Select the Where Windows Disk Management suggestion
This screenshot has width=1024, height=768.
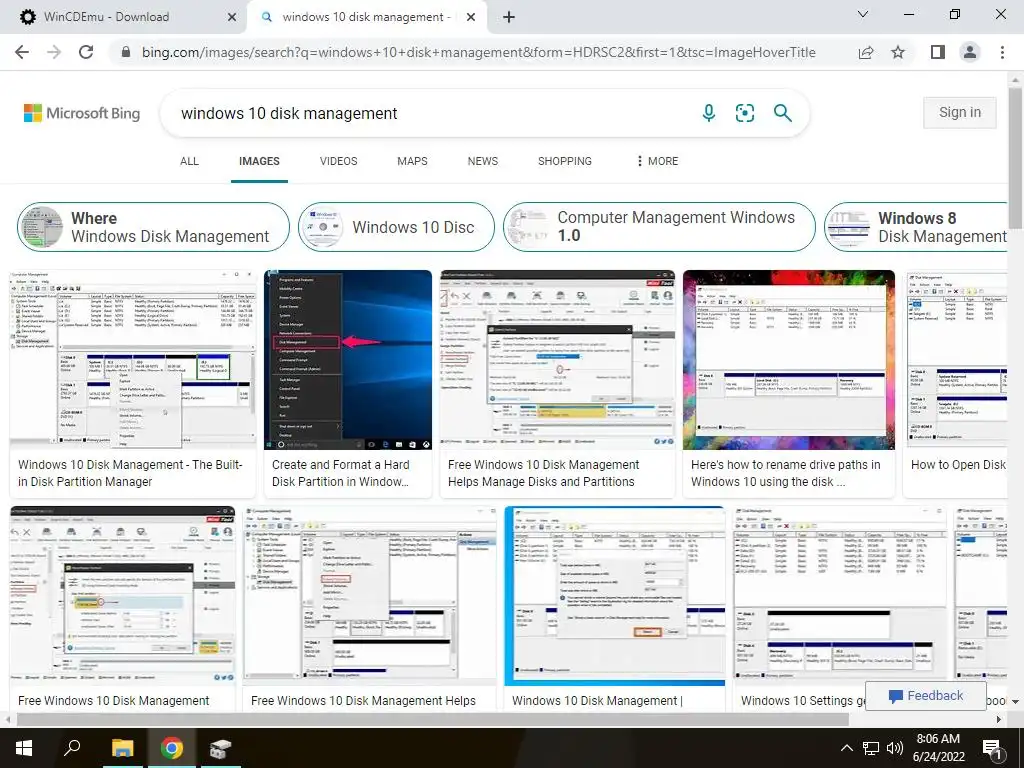pyautogui.click(x=153, y=227)
